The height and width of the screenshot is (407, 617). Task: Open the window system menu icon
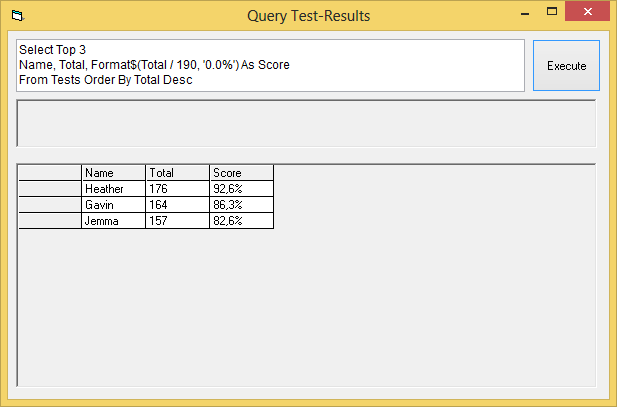pos(17,16)
